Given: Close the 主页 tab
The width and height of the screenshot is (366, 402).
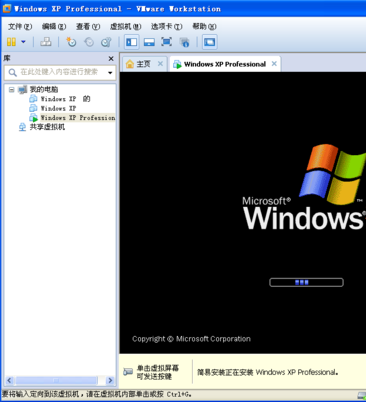Looking at the screenshot, I should pos(160,64).
